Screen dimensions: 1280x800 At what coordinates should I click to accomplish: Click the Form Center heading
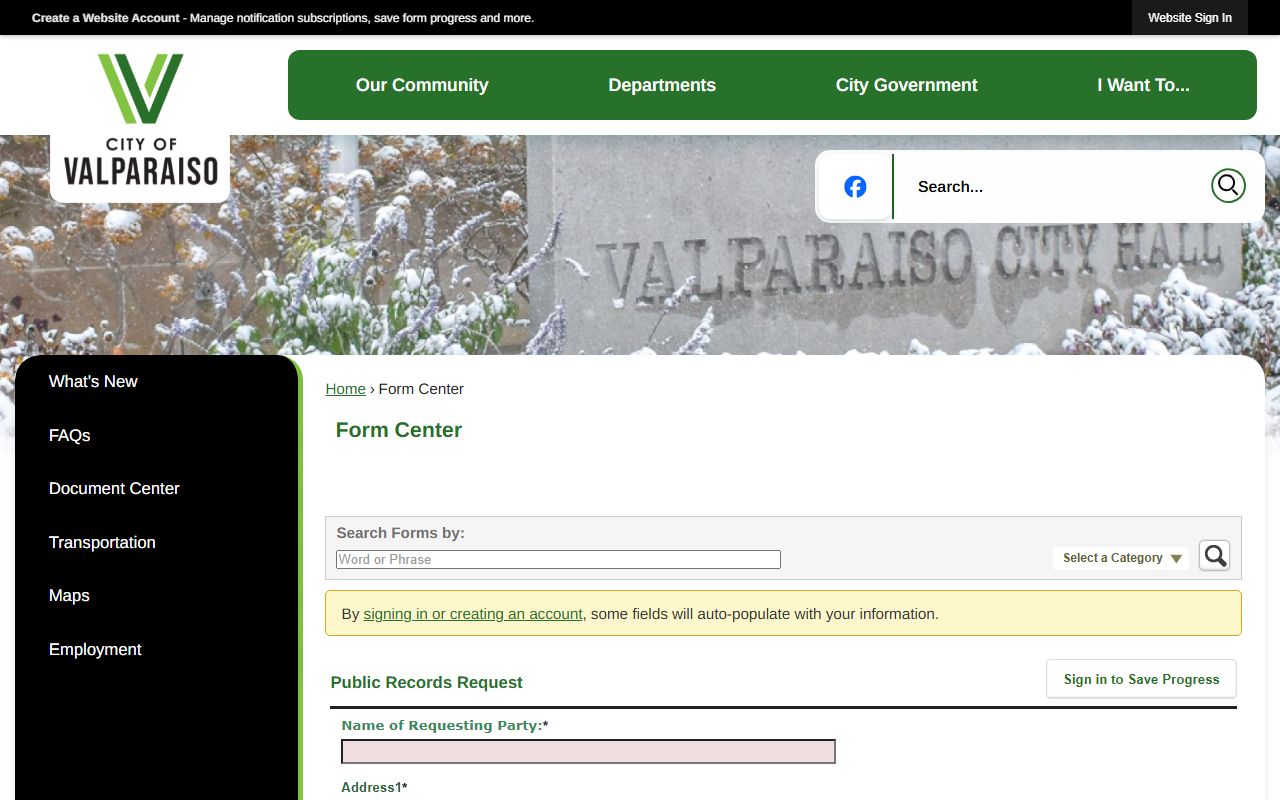coord(398,430)
